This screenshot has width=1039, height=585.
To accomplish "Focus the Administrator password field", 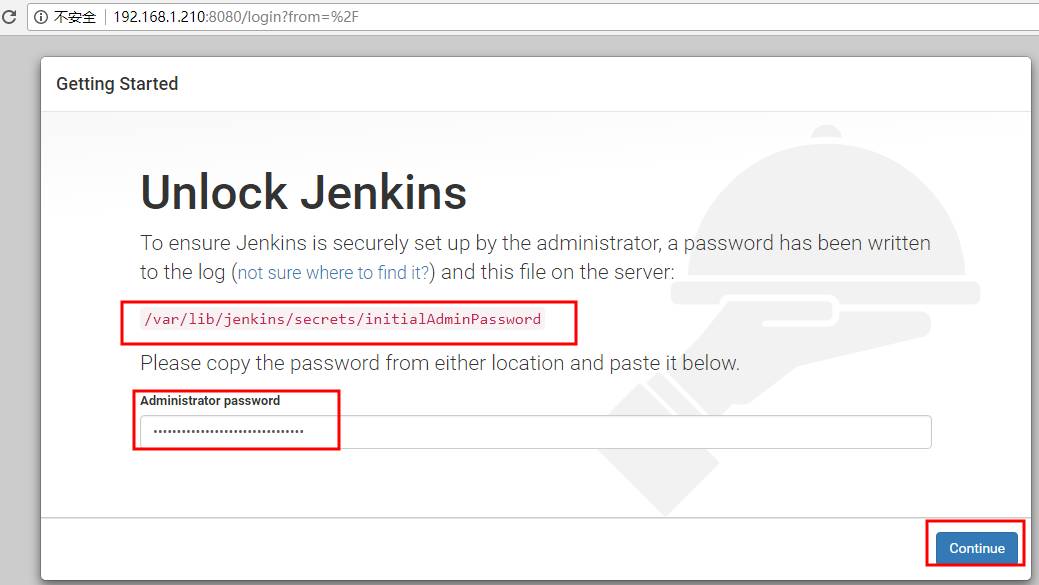I will tap(535, 432).
